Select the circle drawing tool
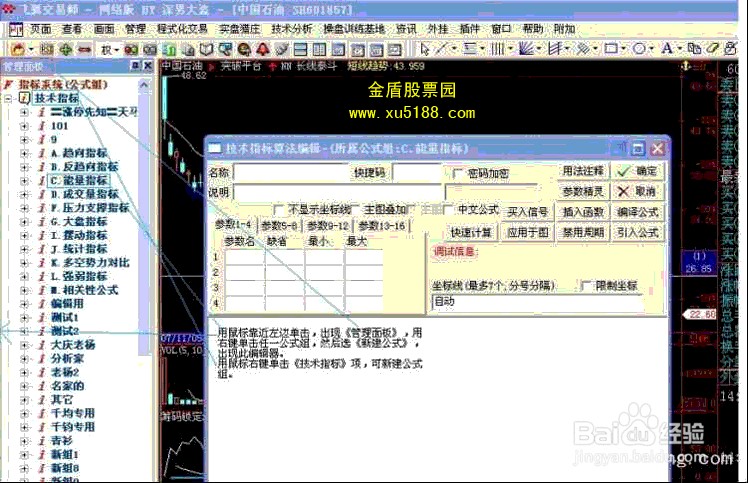This screenshot has width=748, height=483. point(639,49)
